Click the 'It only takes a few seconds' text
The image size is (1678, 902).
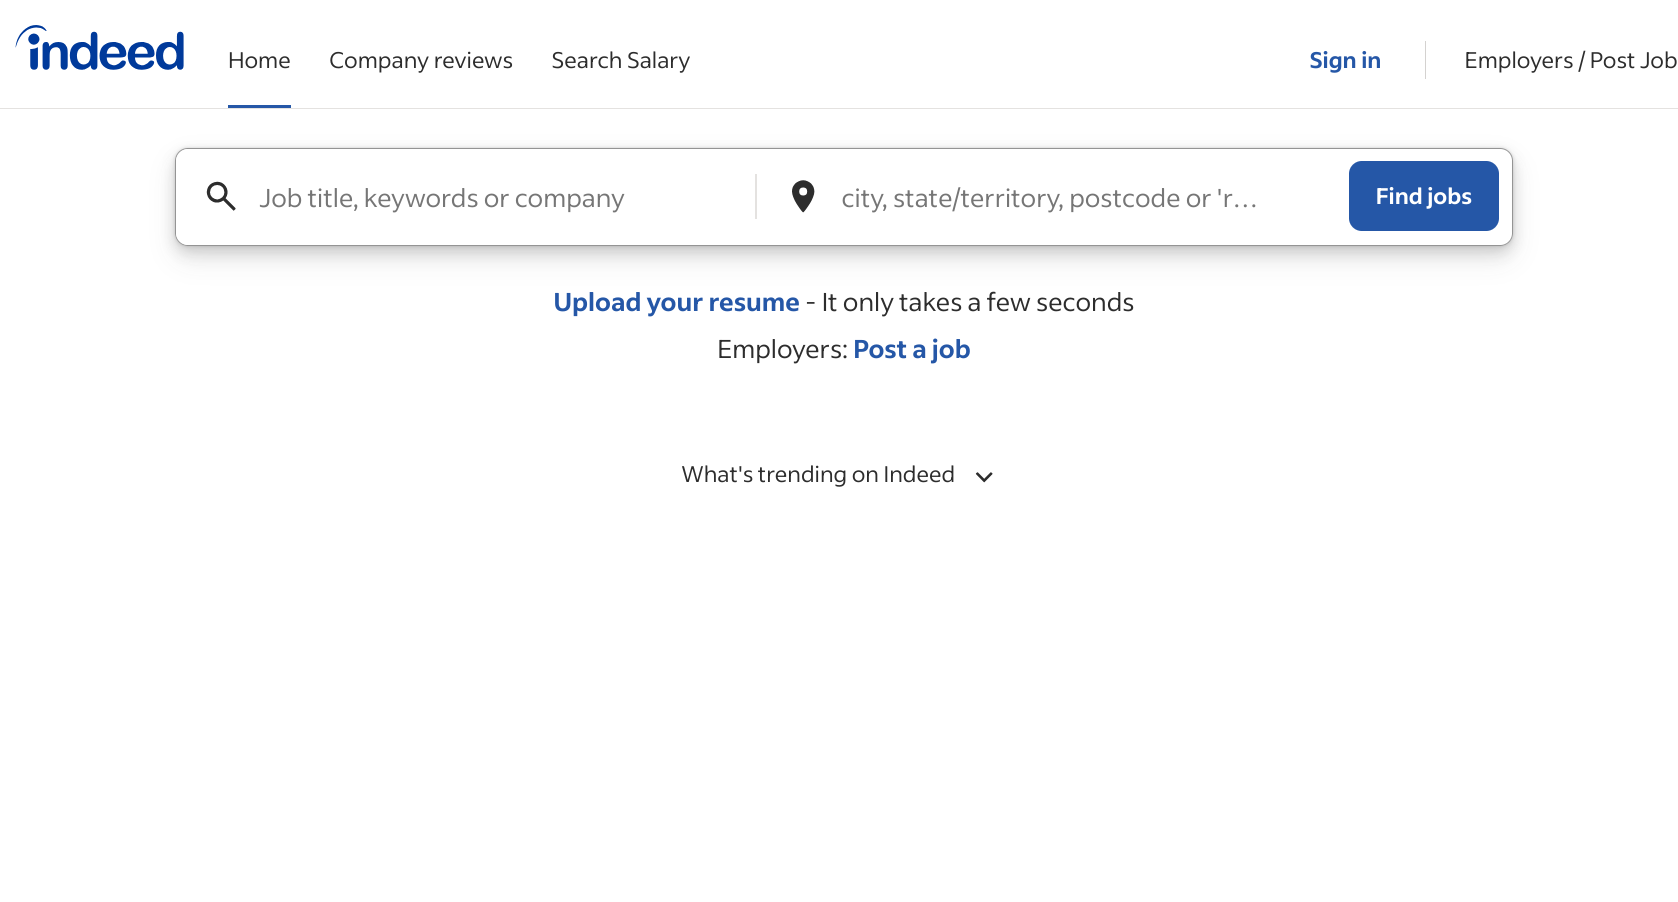(977, 302)
